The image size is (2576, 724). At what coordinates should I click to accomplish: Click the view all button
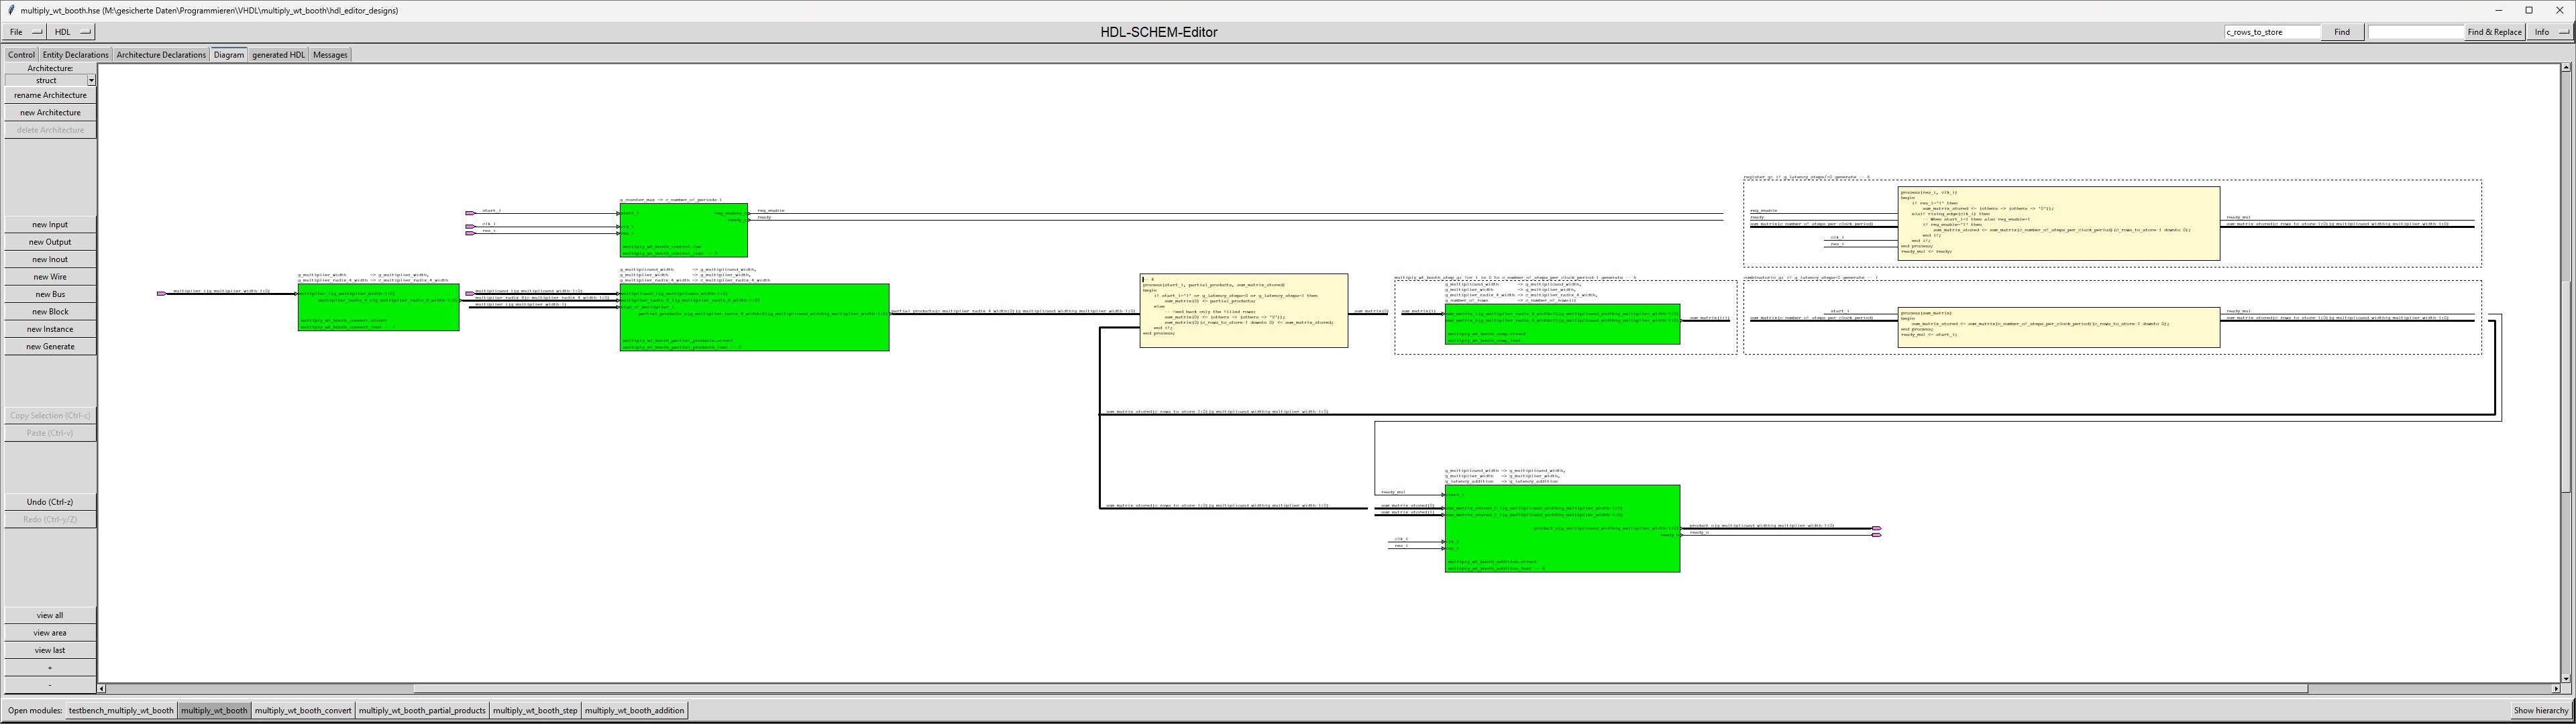(50, 616)
